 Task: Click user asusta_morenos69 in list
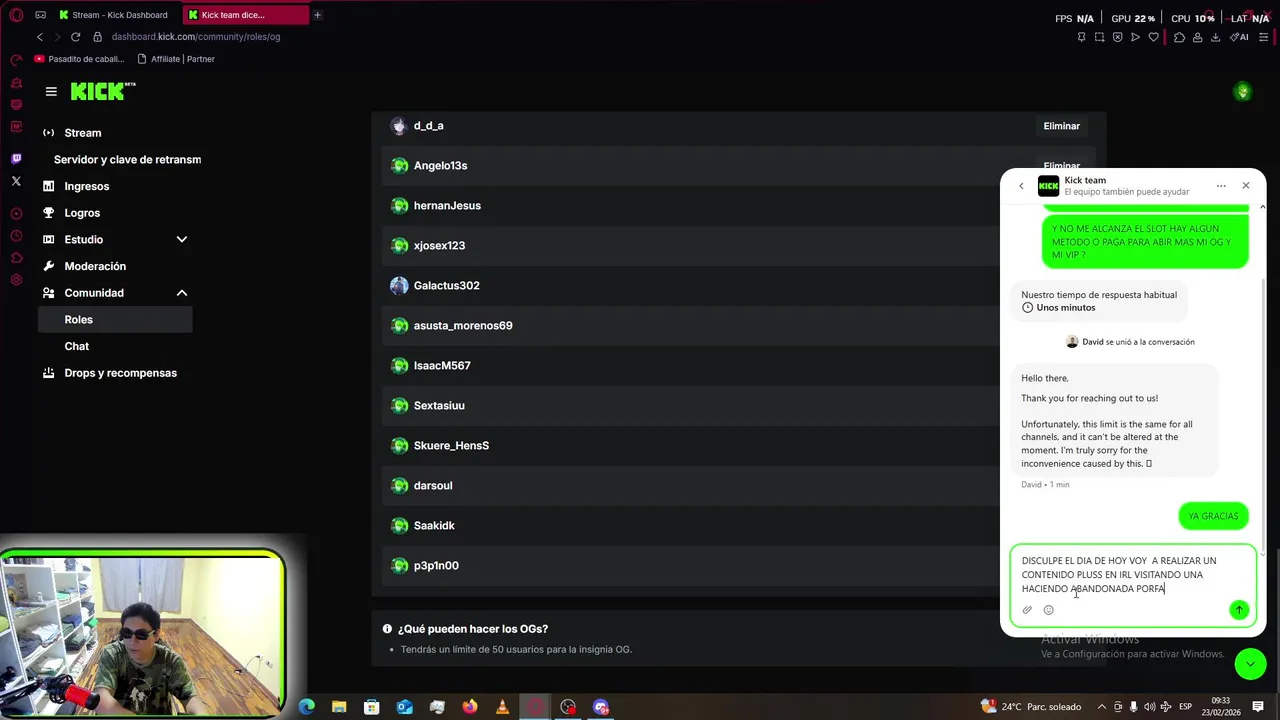(463, 326)
